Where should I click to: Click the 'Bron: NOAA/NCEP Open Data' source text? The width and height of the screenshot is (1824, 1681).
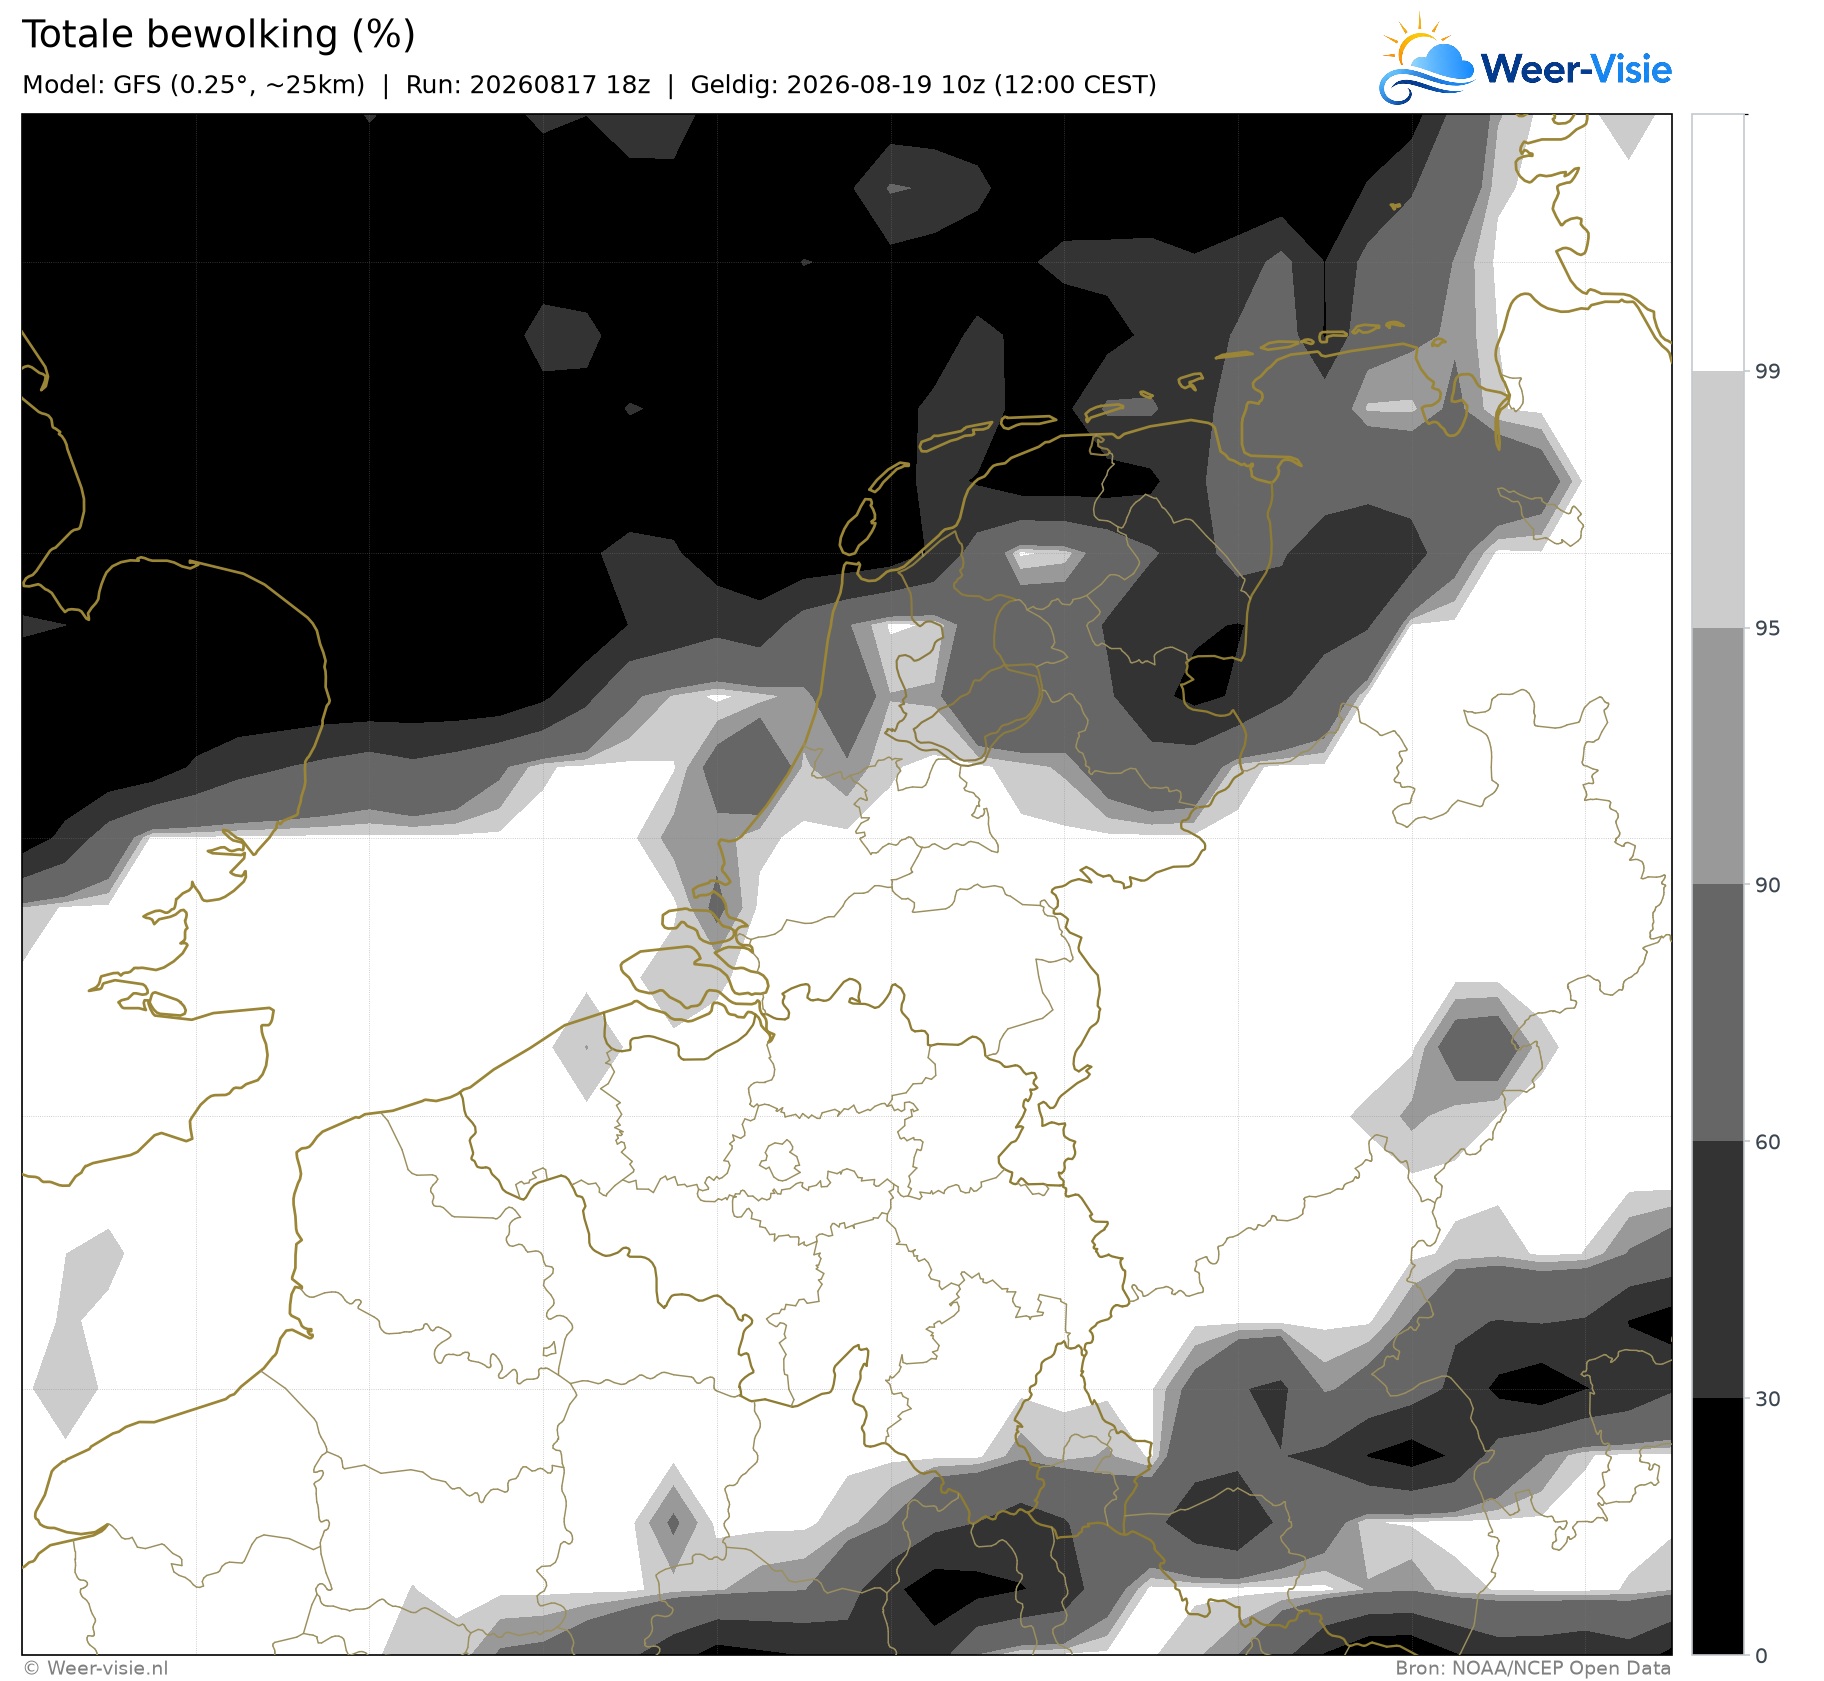click(1533, 1668)
